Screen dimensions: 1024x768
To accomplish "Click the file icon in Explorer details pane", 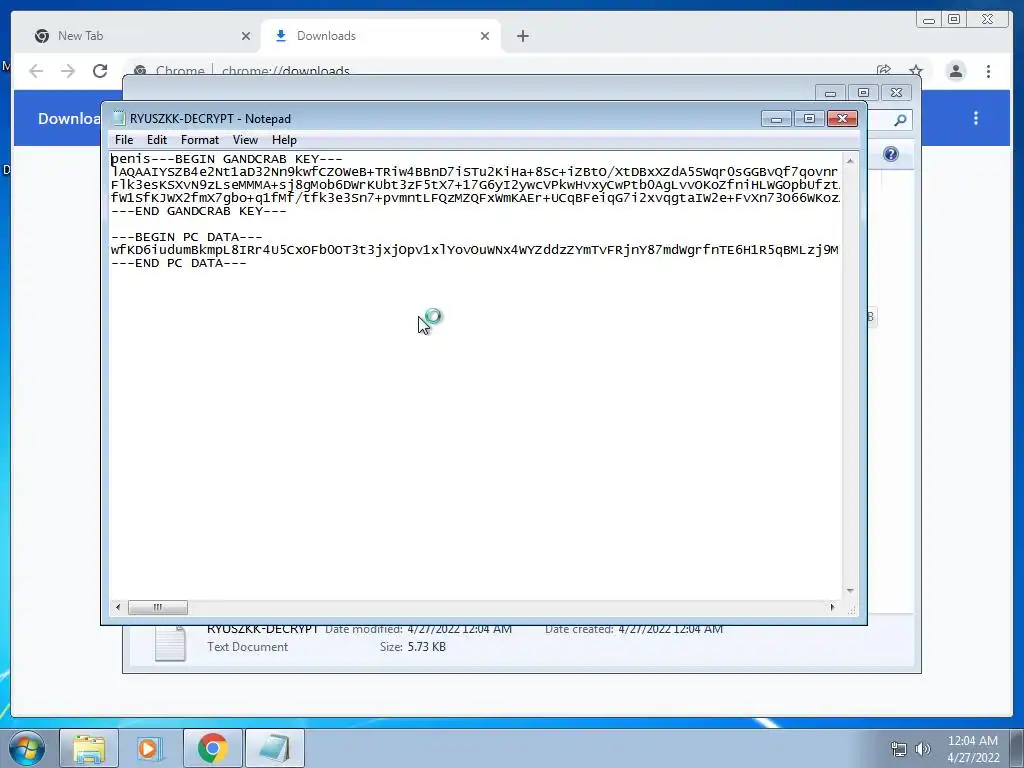I will pyautogui.click(x=170, y=643).
